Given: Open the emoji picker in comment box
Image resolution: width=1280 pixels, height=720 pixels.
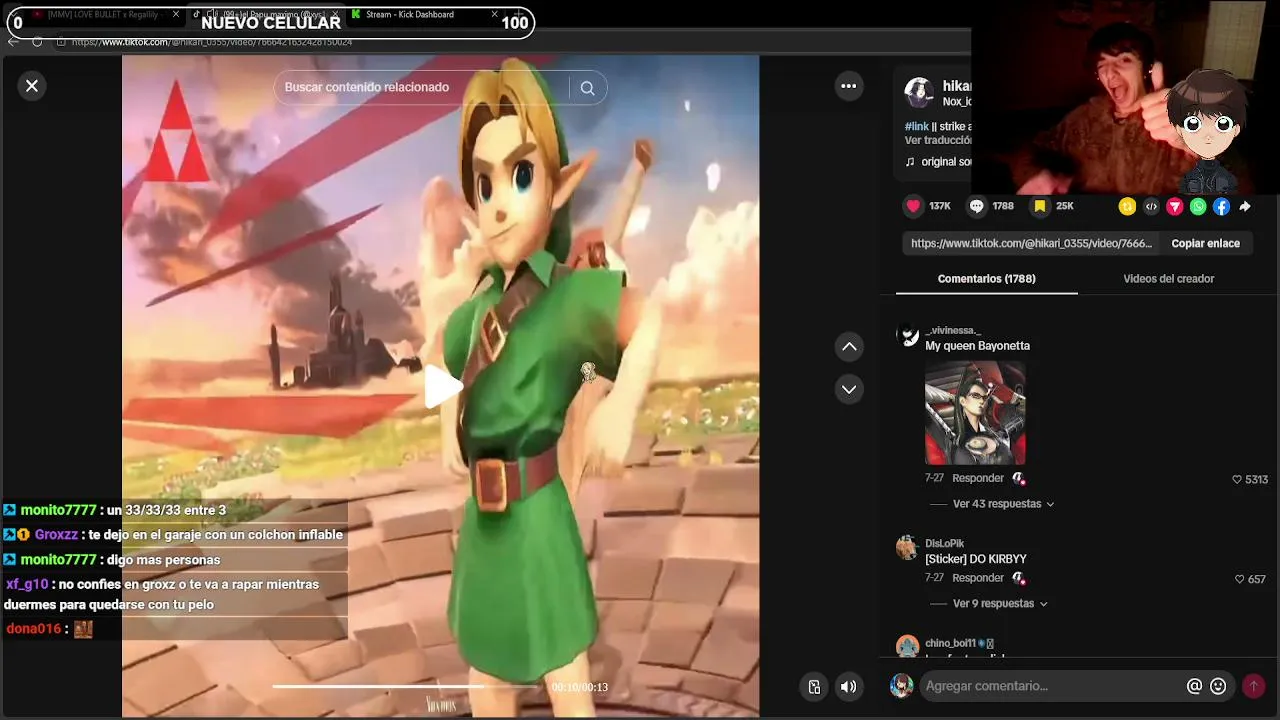Looking at the screenshot, I should point(1218,686).
